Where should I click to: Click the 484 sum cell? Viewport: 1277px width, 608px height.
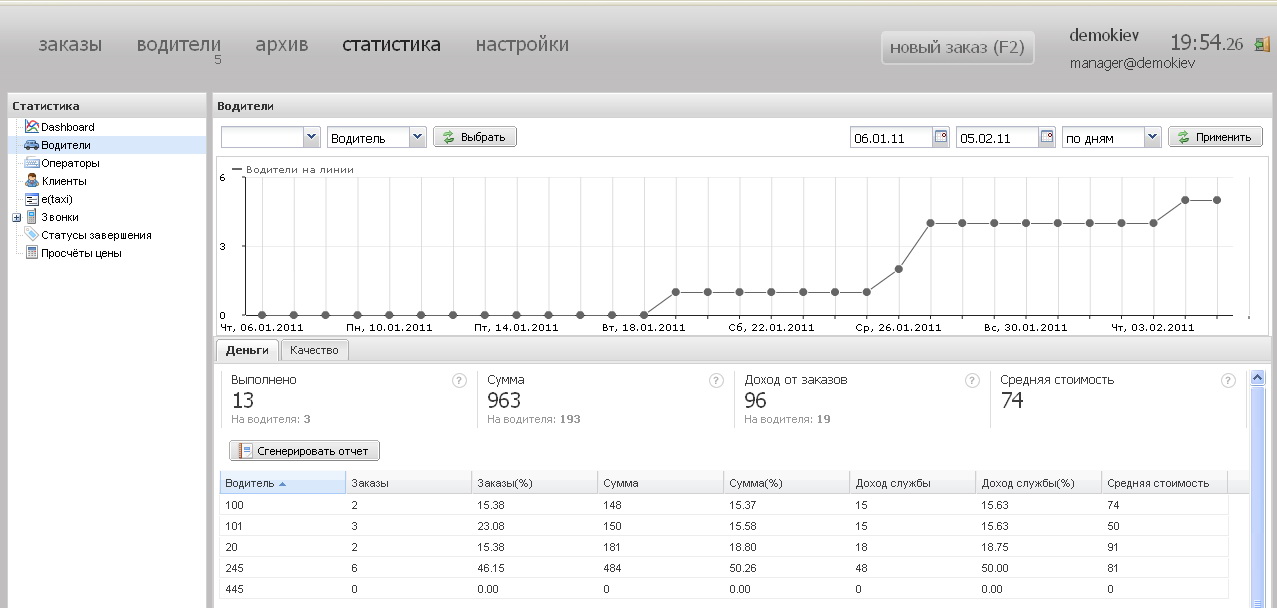(x=661, y=568)
